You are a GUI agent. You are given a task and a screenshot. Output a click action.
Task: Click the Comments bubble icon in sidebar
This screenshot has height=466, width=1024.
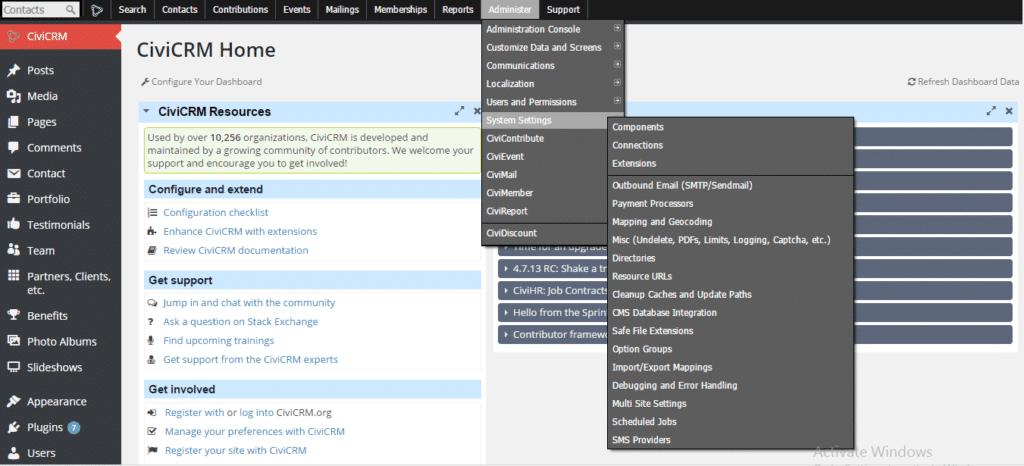(x=13, y=148)
